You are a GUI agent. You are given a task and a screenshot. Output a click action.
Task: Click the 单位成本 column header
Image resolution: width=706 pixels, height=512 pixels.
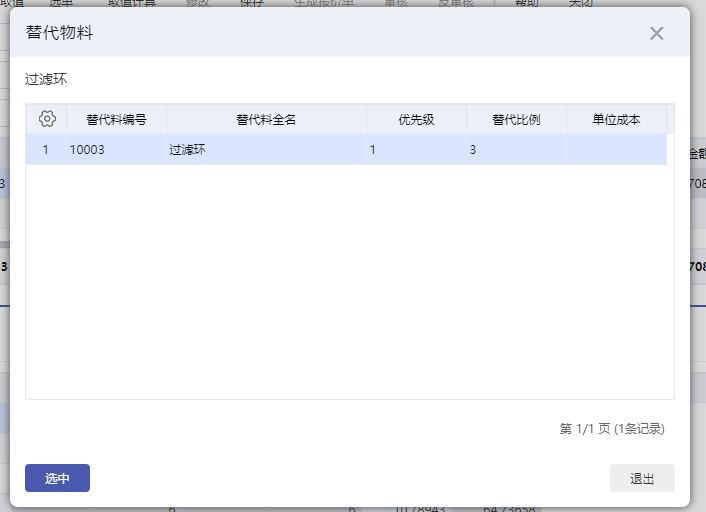(x=616, y=119)
